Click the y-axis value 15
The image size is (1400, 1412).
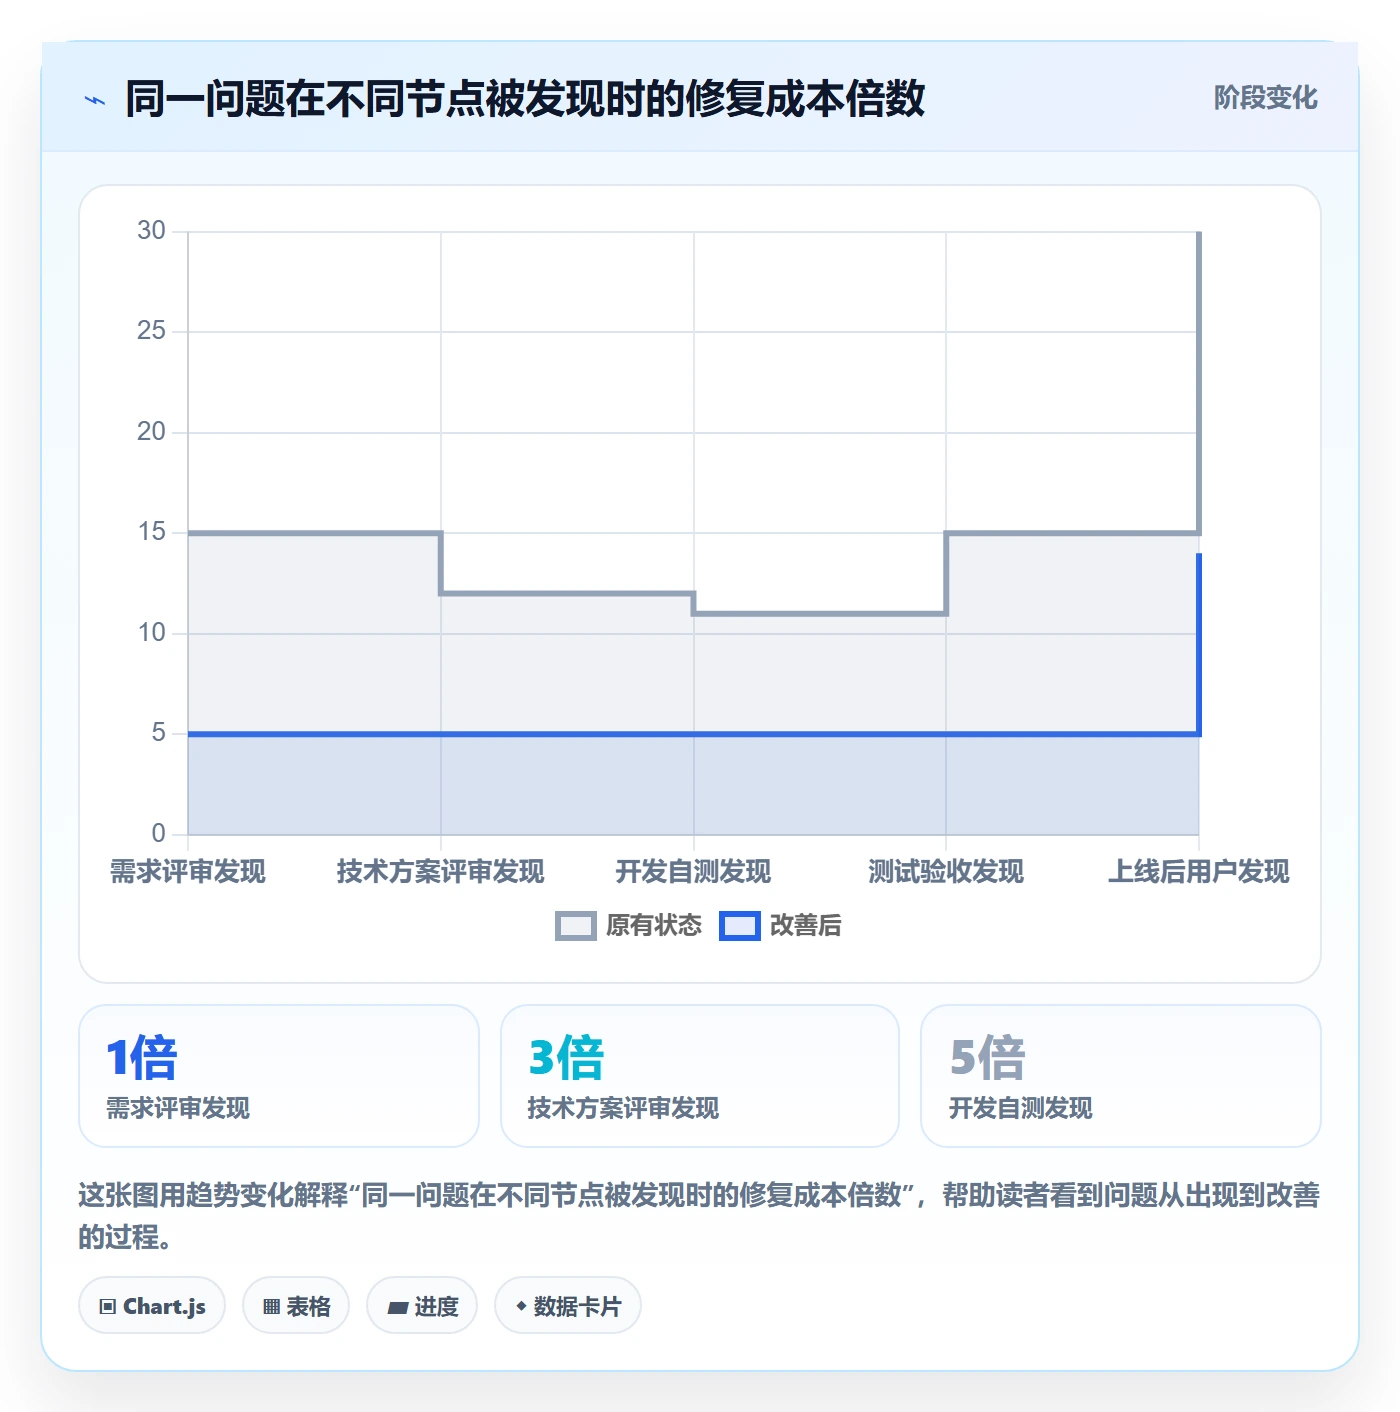point(151,532)
